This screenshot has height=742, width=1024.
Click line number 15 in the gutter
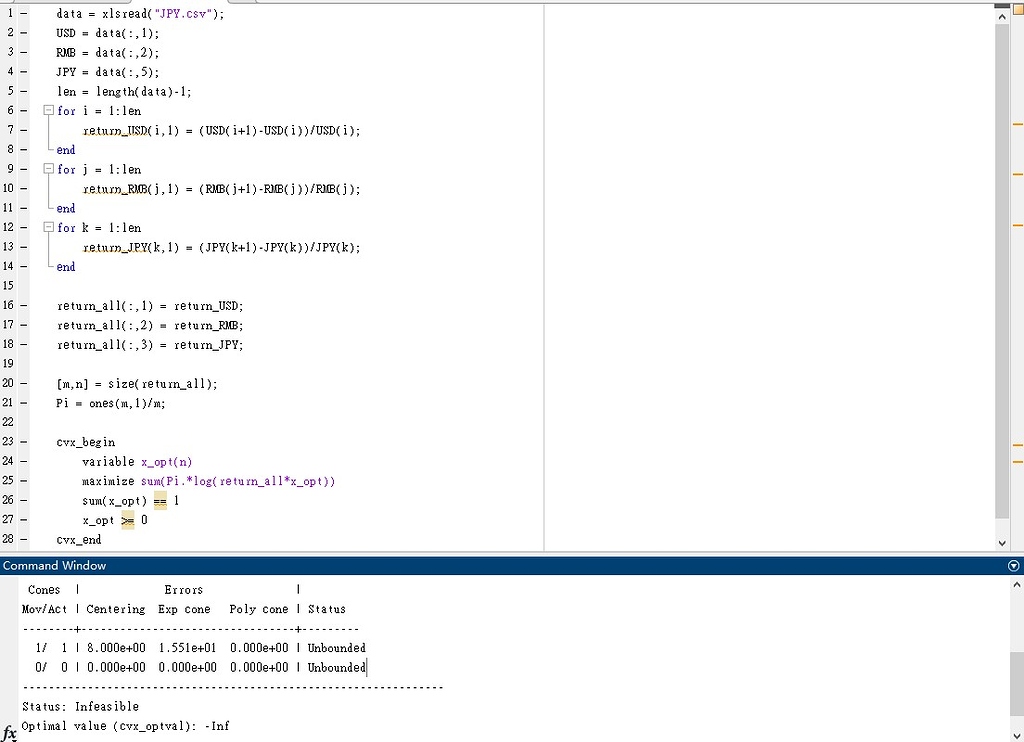coord(8,285)
